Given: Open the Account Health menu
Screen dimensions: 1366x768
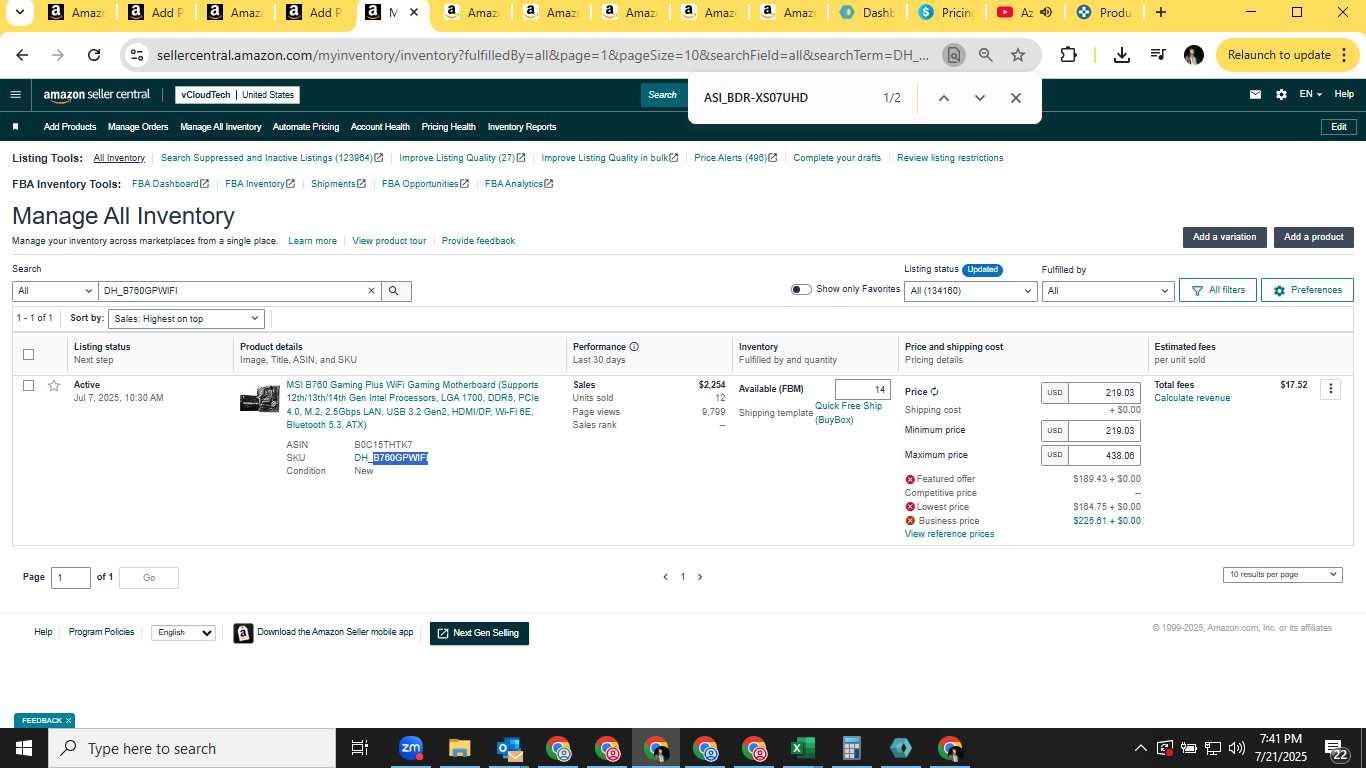Looking at the screenshot, I should tap(380, 127).
